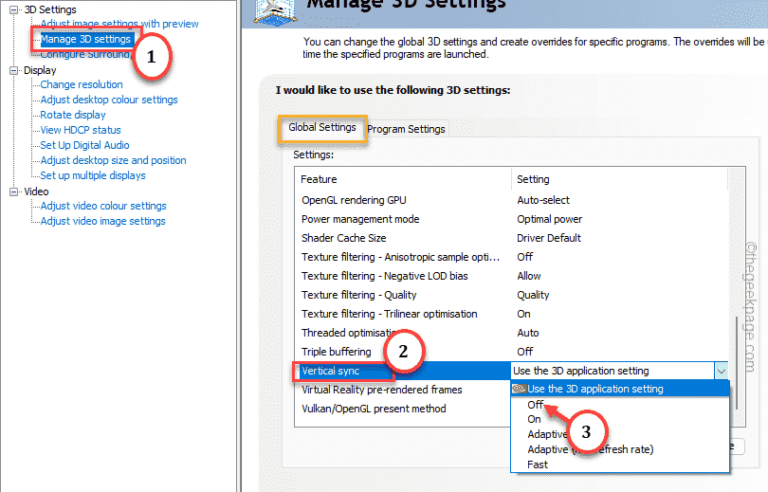Select Texture filtering - Anisotropic sample row

(x=511, y=257)
